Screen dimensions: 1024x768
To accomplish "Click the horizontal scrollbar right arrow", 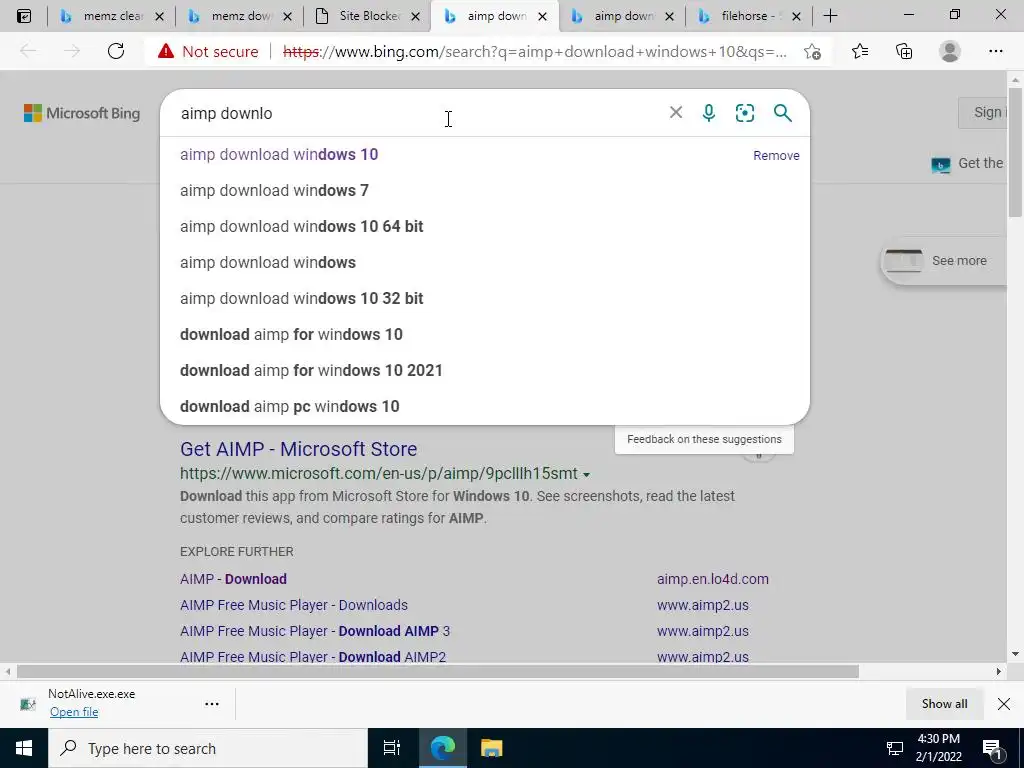I will coord(999,671).
